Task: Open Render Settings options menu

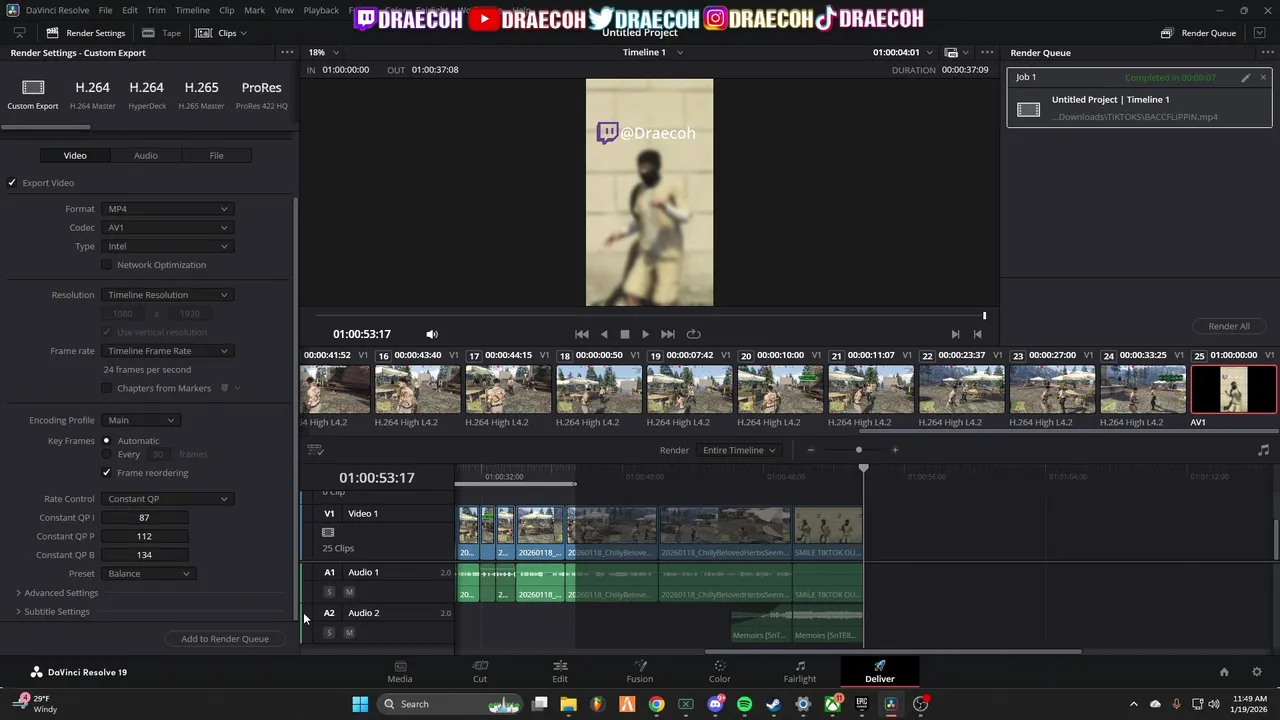Action: coord(287,52)
